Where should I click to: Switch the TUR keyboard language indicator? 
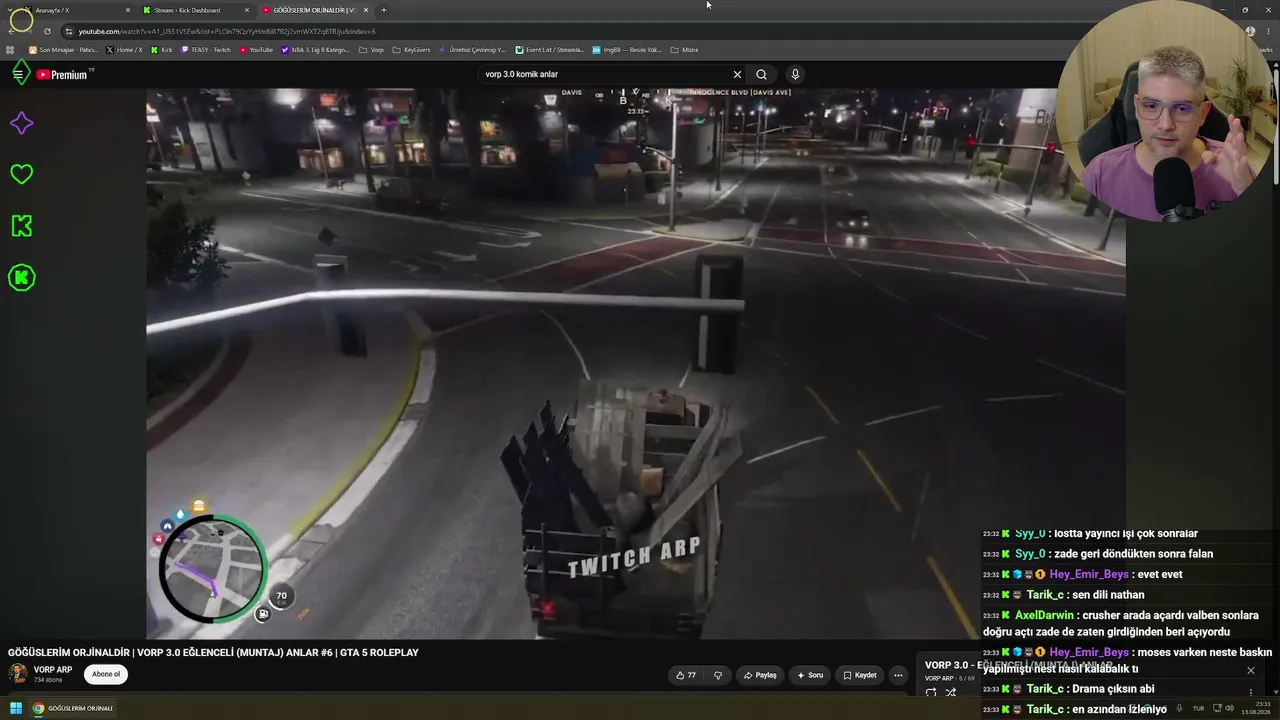[x=1198, y=708]
